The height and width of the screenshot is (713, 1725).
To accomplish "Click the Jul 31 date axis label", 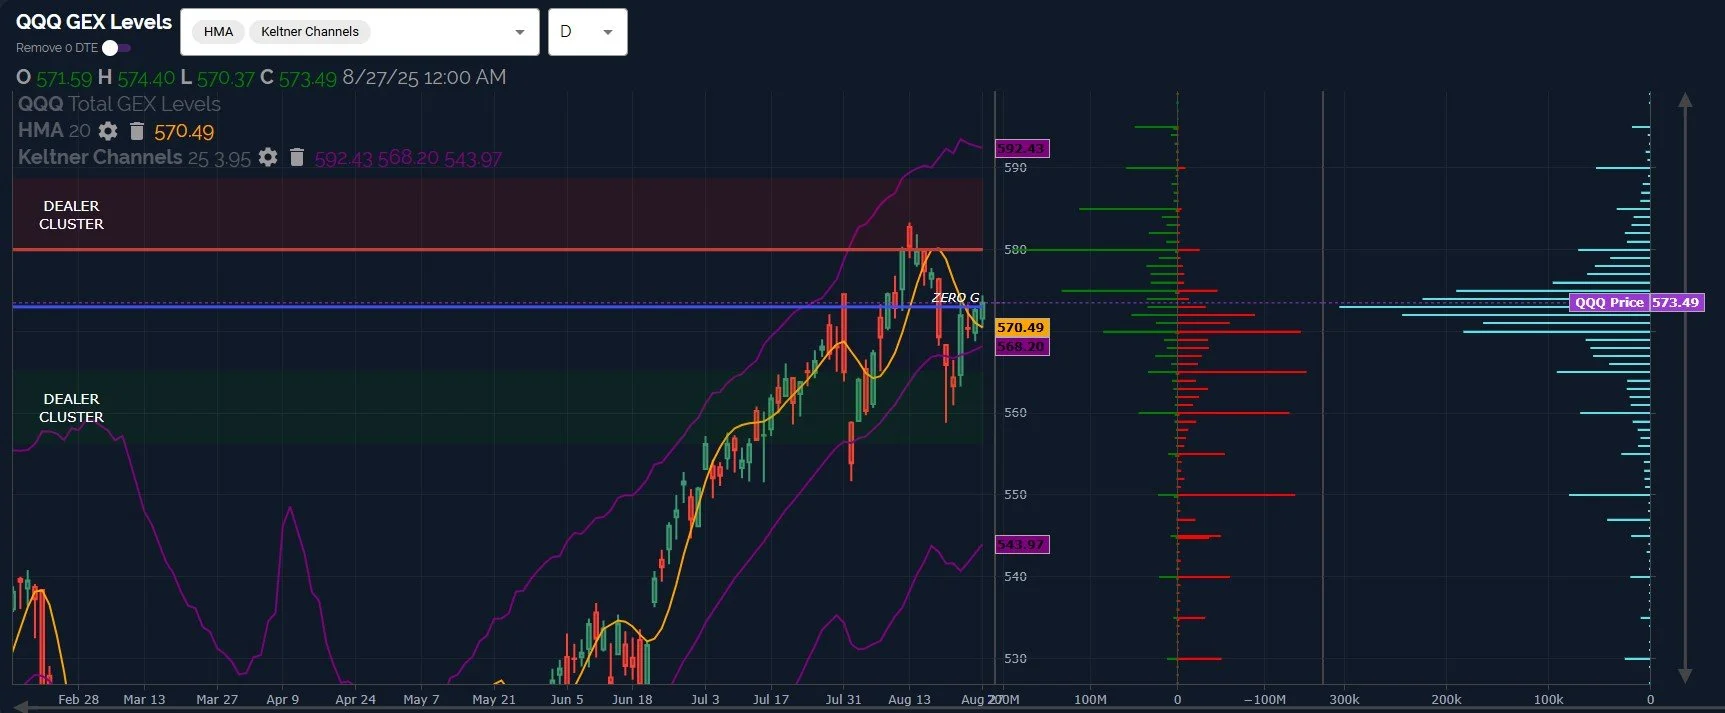I will [x=843, y=699].
